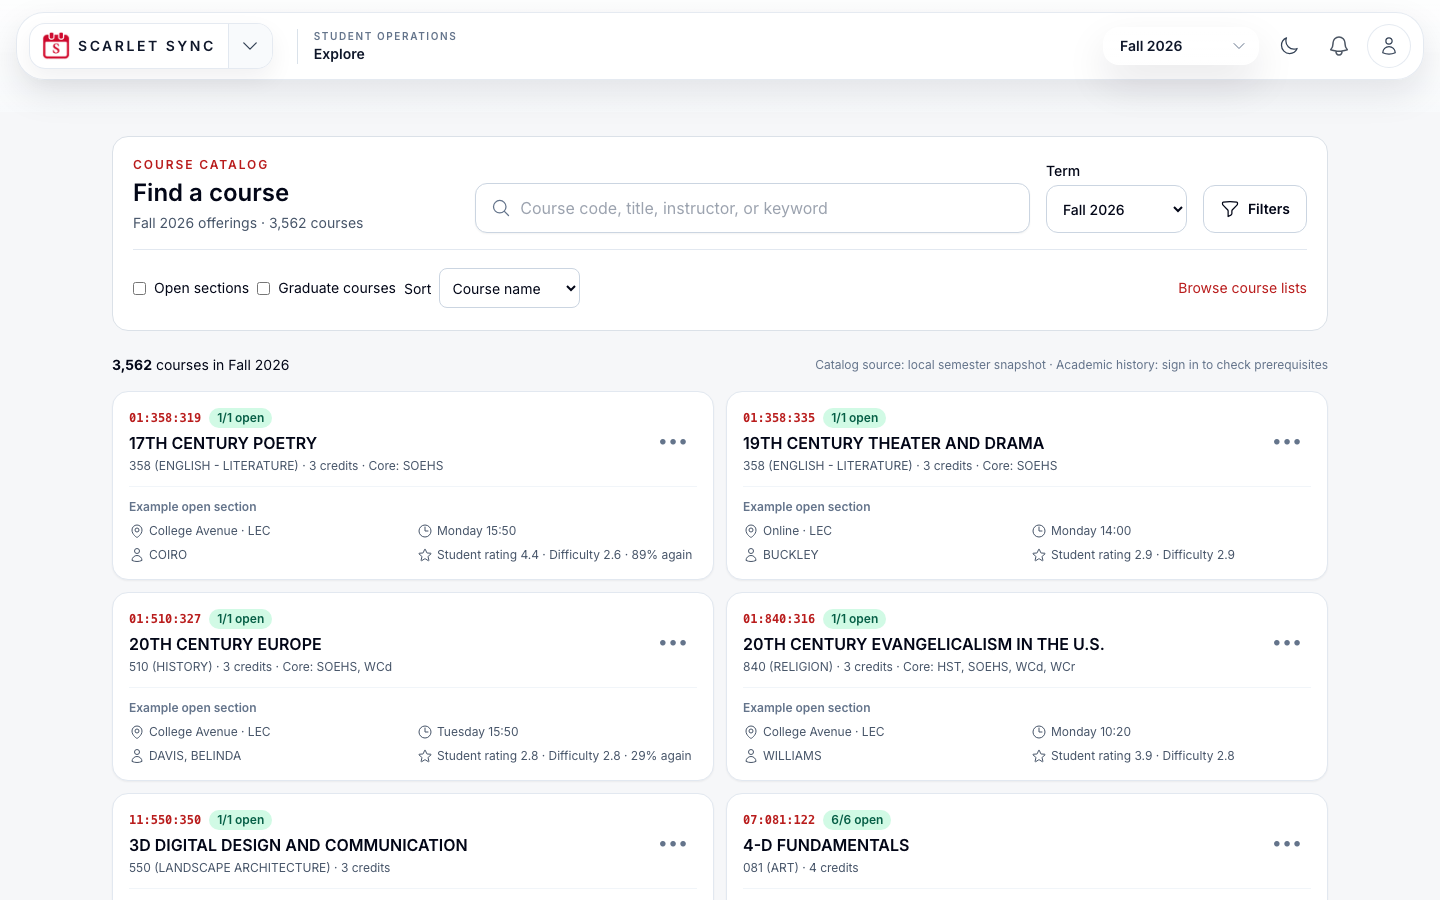Click the clock icon beside Monday 10:20
This screenshot has width=1440, height=900.
(x=1039, y=732)
